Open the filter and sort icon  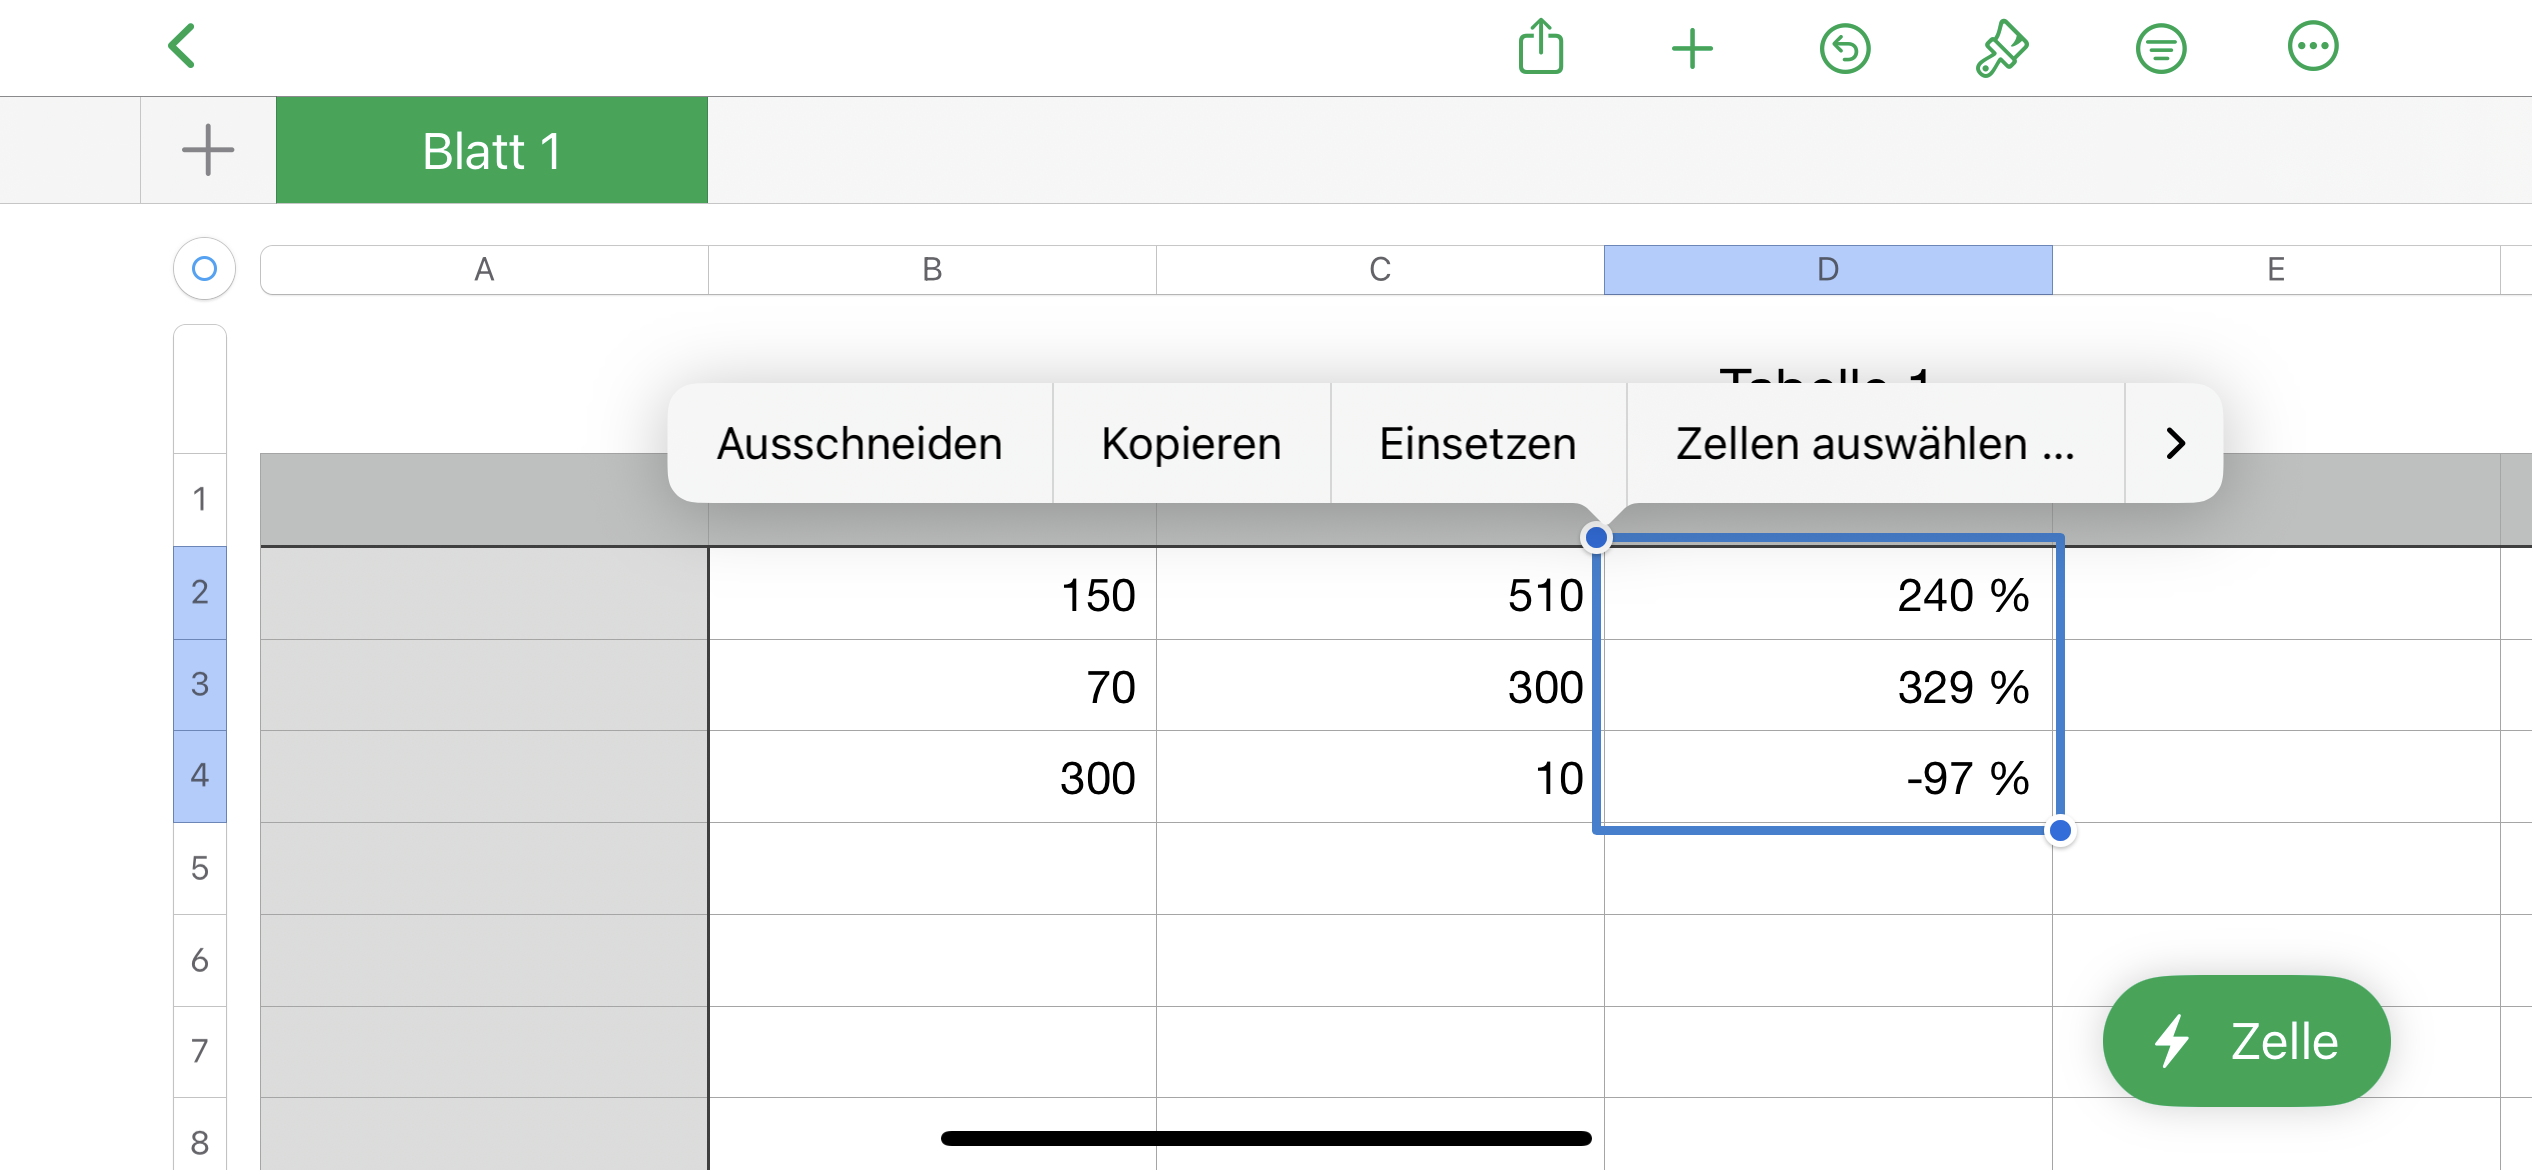pyautogui.click(x=2160, y=48)
